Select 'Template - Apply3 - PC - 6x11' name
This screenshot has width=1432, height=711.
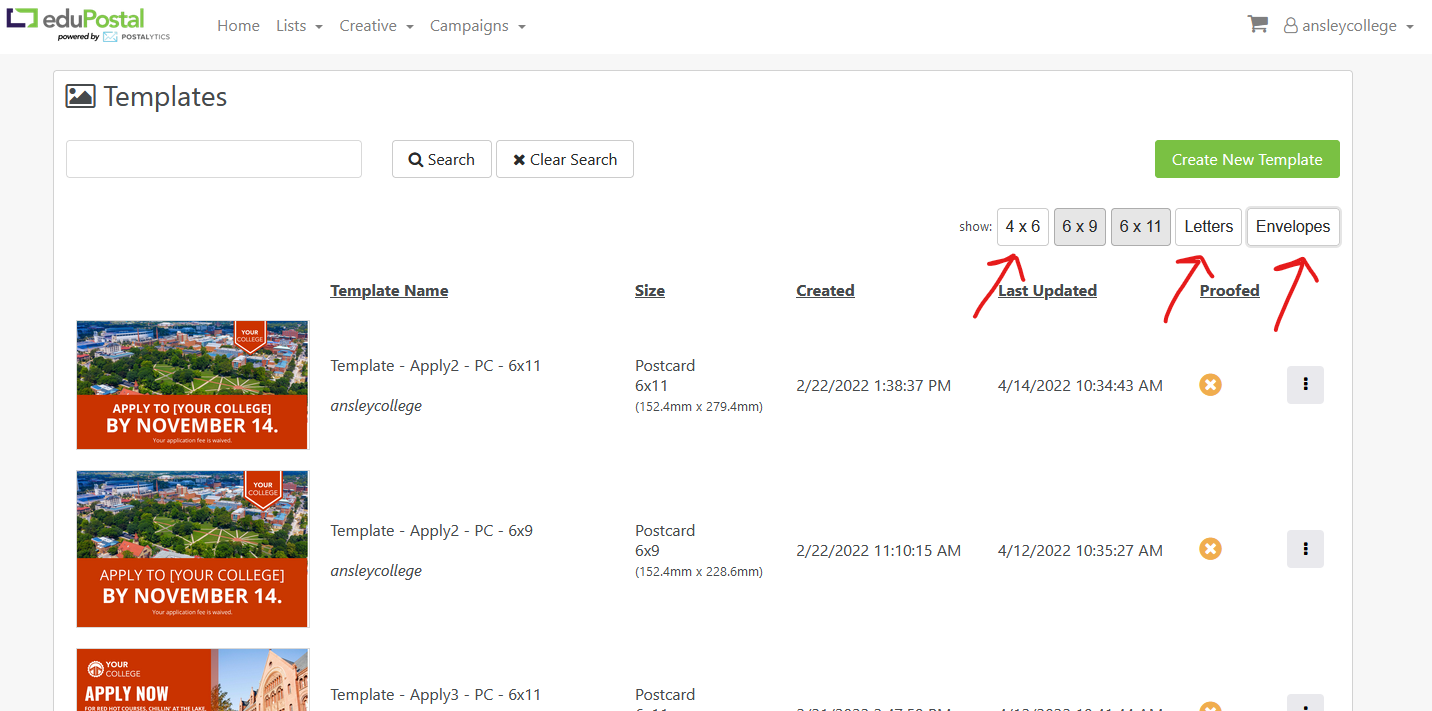pyautogui.click(x=436, y=695)
